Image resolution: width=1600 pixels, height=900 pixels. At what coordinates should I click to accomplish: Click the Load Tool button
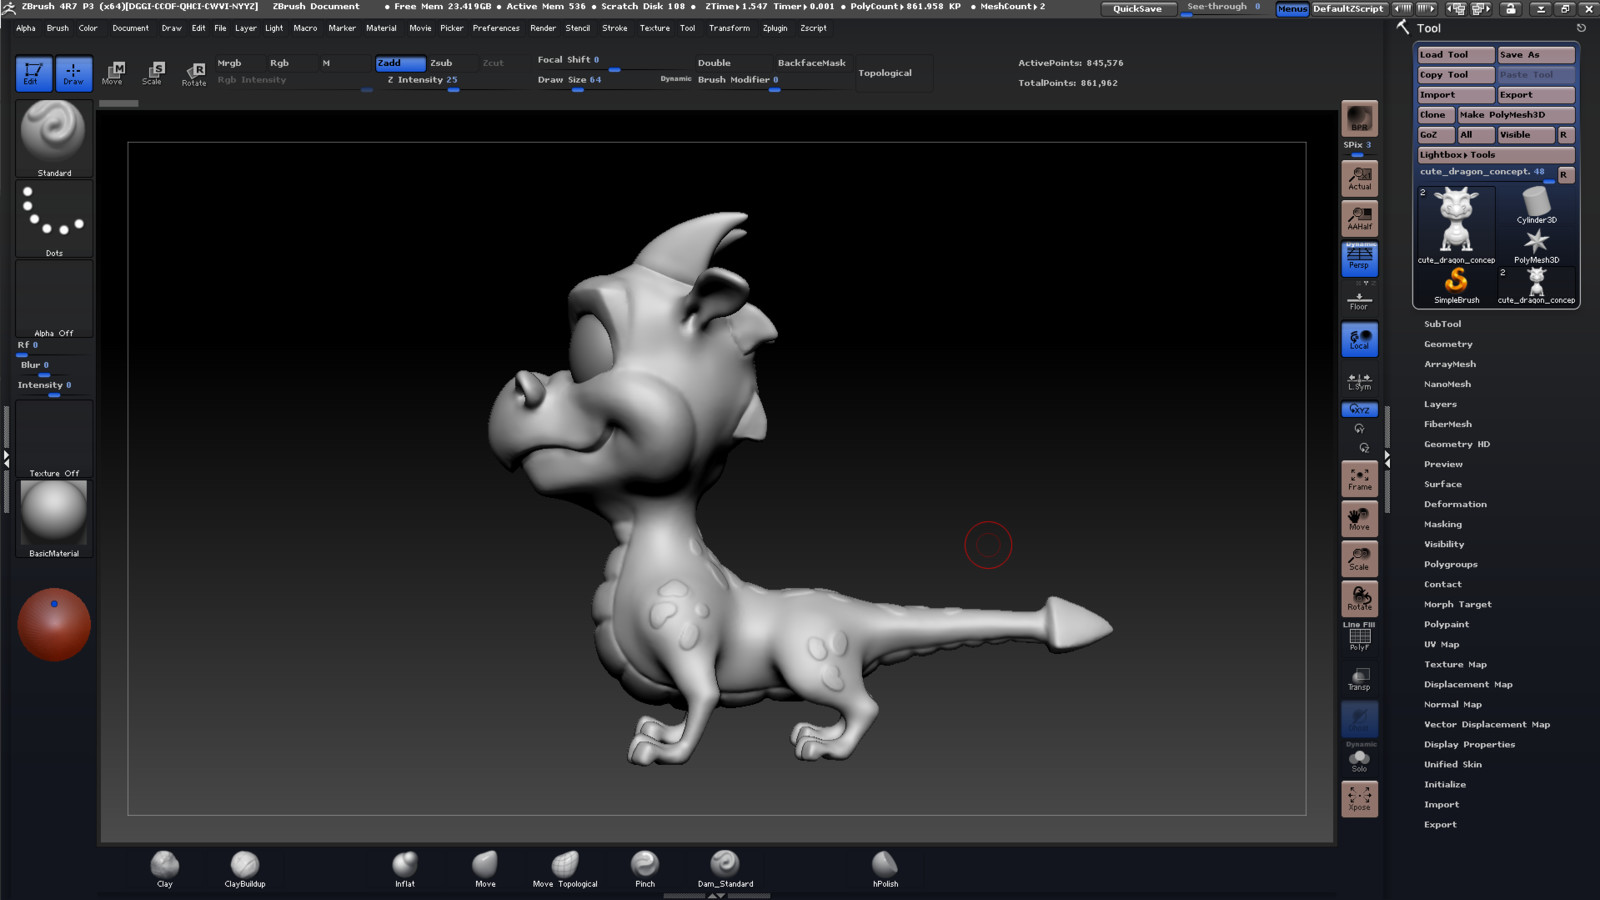(1455, 55)
